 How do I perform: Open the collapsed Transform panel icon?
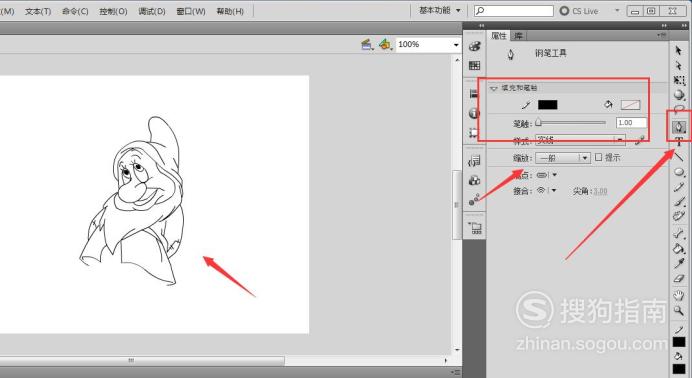pyautogui.click(x=474, y=132)
